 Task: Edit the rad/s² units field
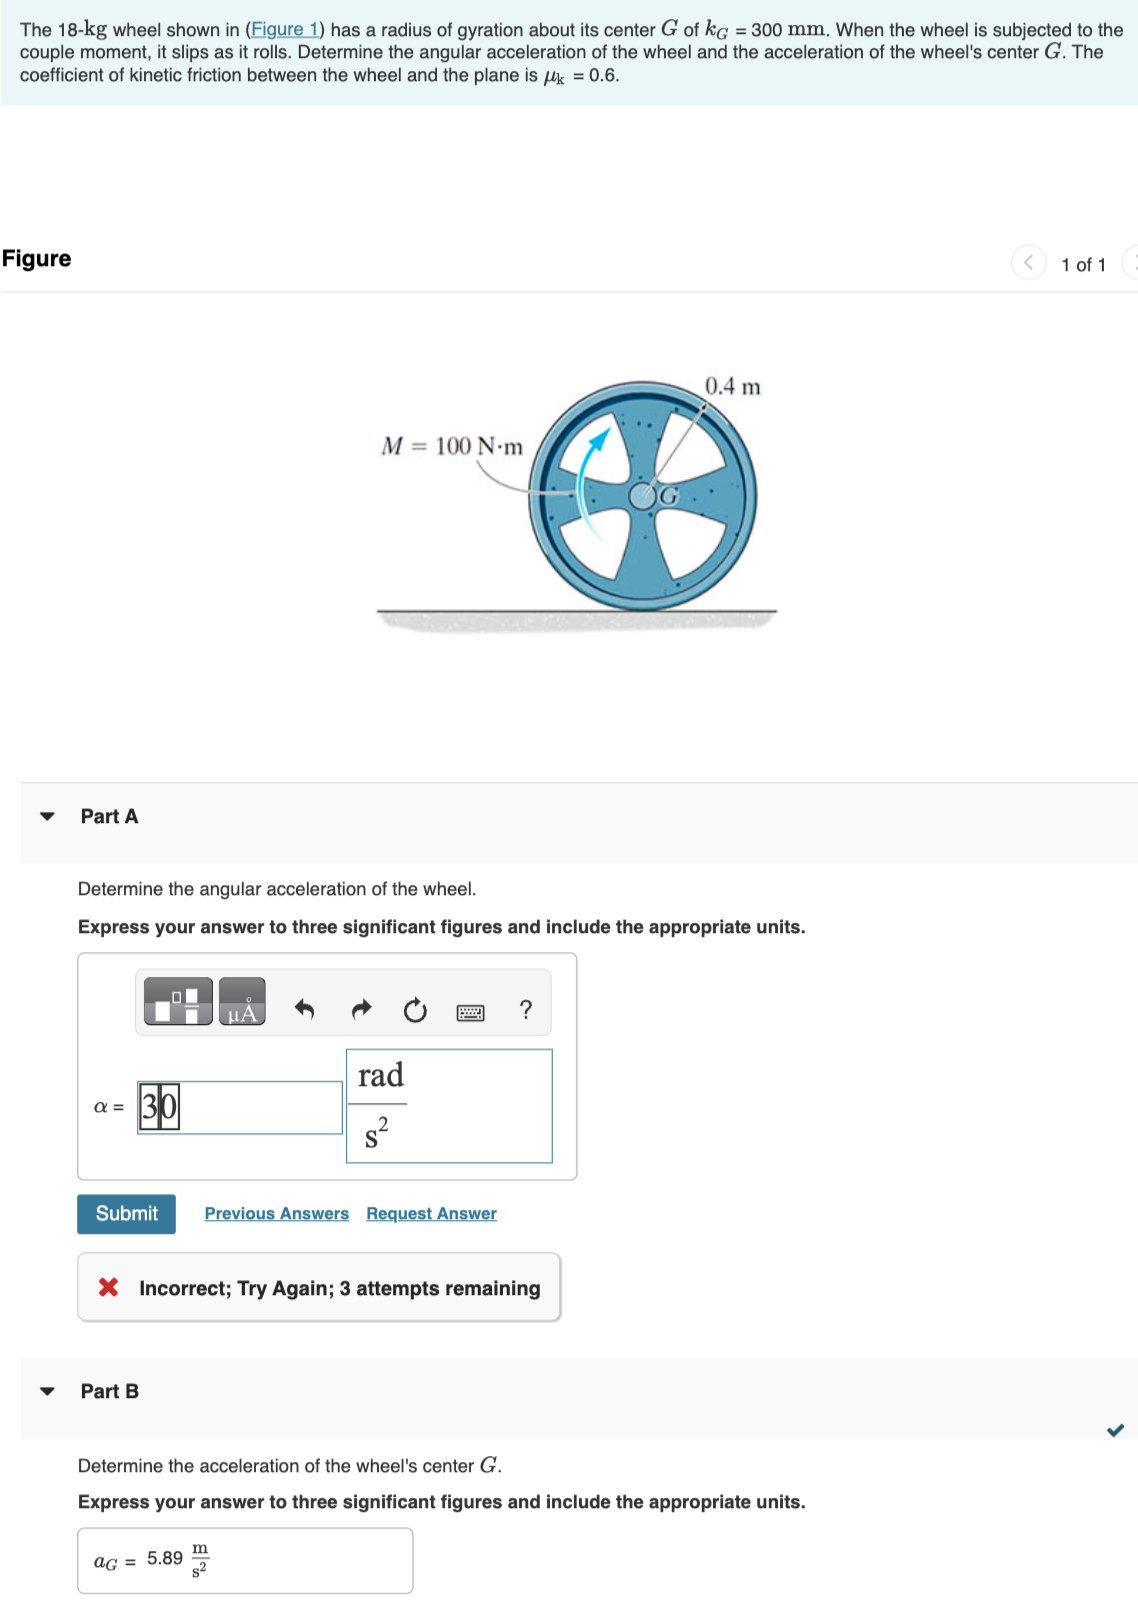tap(449, 1106)
